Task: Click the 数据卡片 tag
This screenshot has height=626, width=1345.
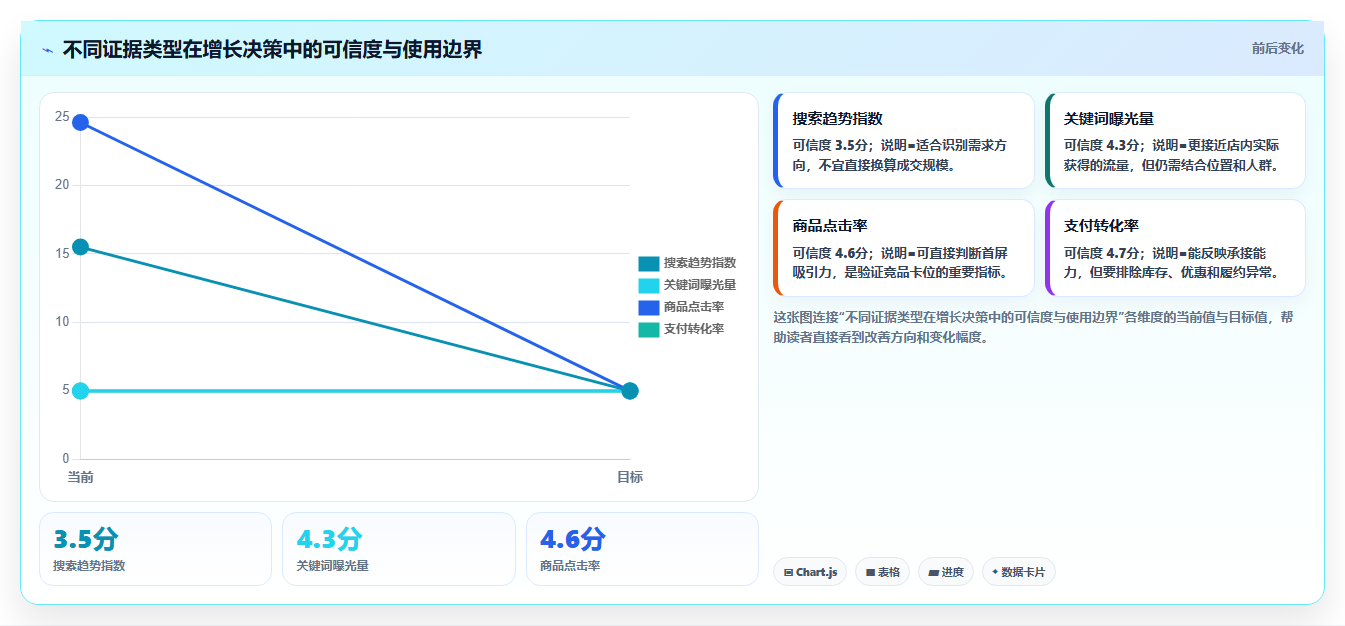Action: point(1018,572)
